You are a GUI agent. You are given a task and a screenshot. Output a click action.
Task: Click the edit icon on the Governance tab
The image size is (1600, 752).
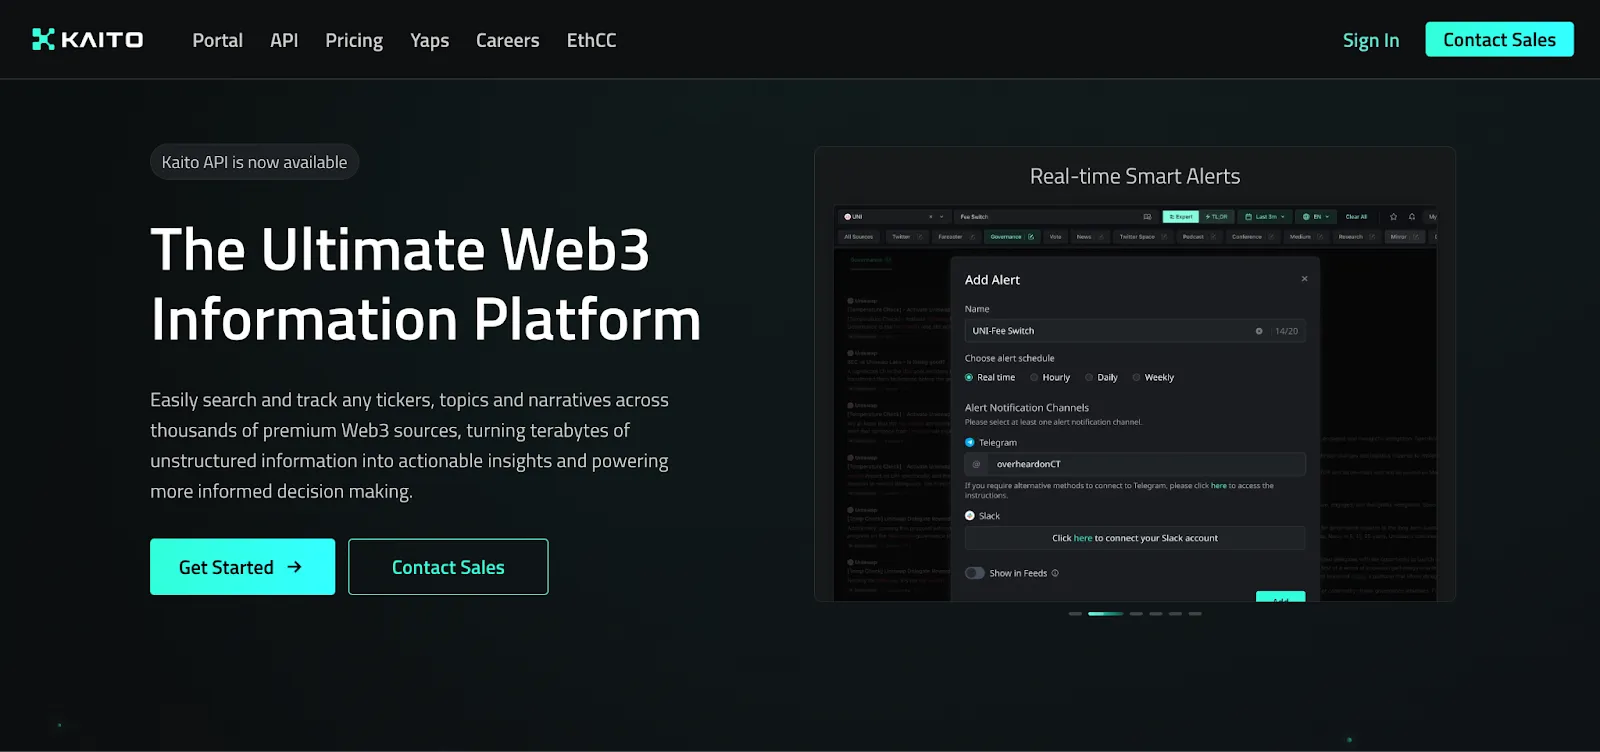pos(1031,237)
